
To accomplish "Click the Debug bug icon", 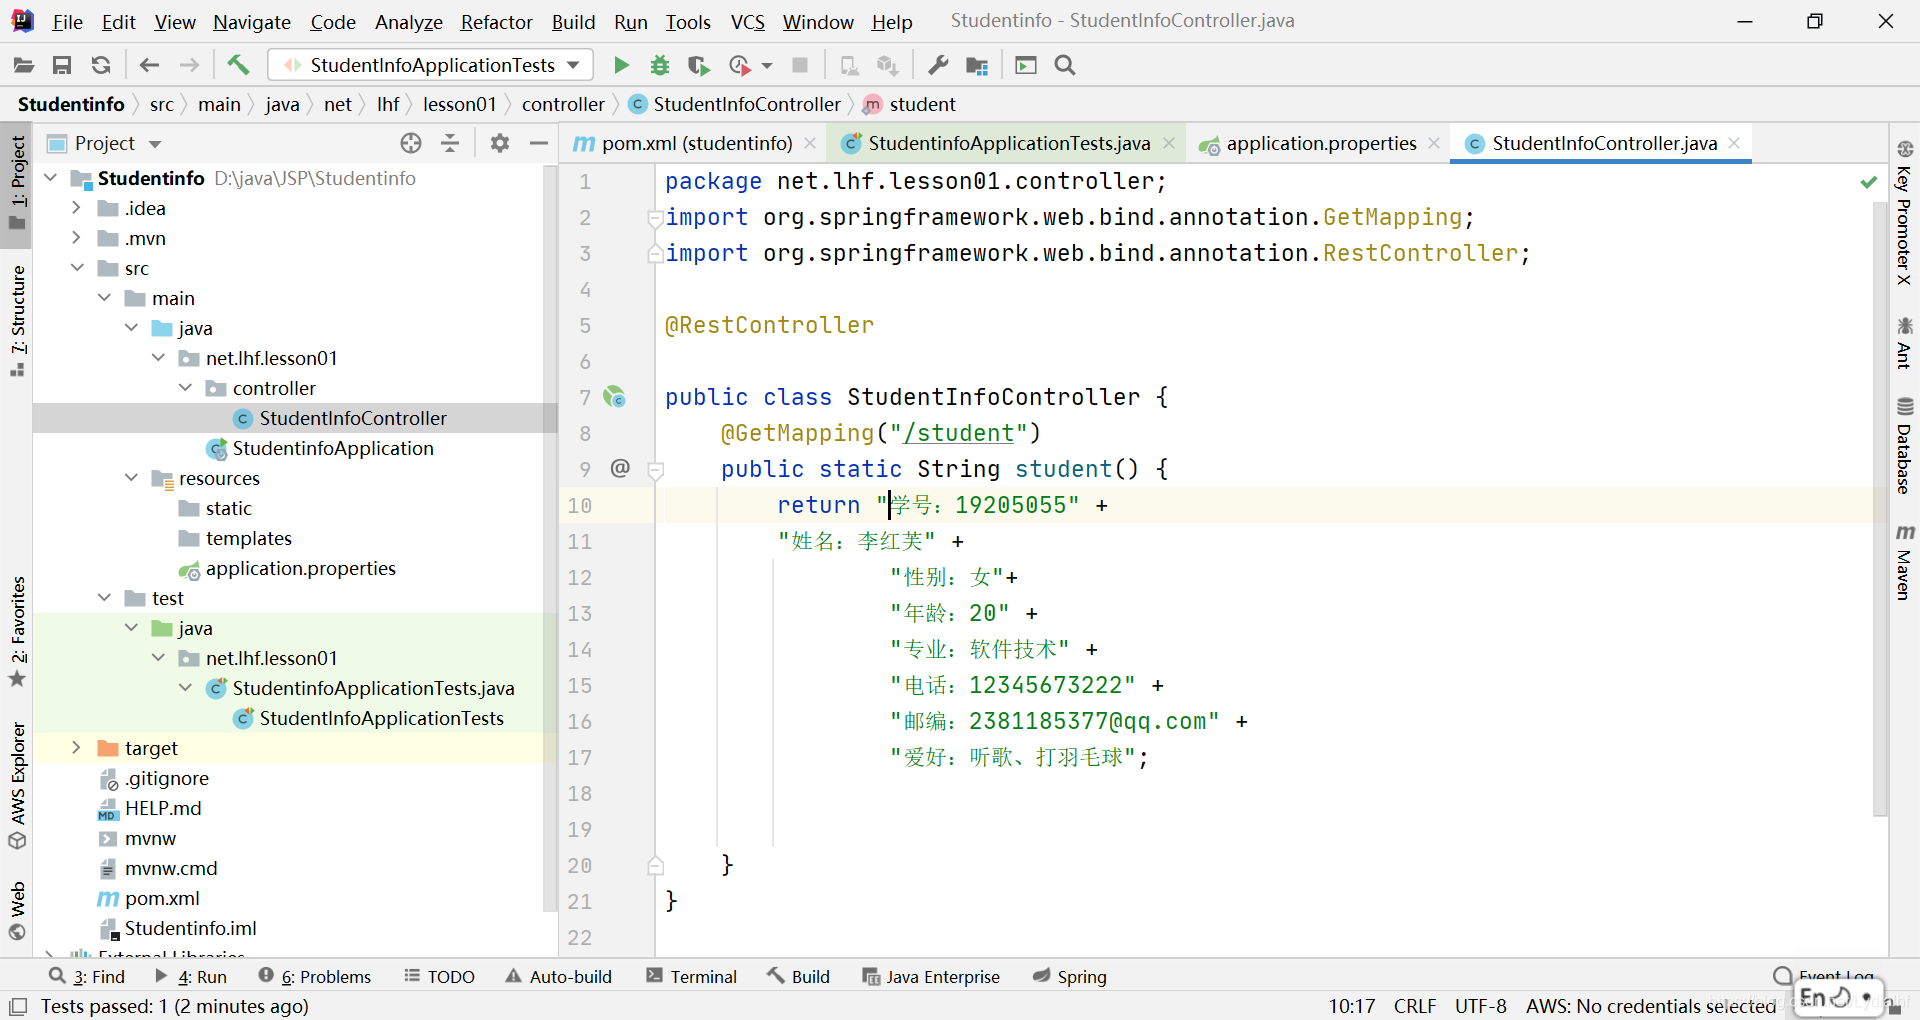I will [660, 65].
